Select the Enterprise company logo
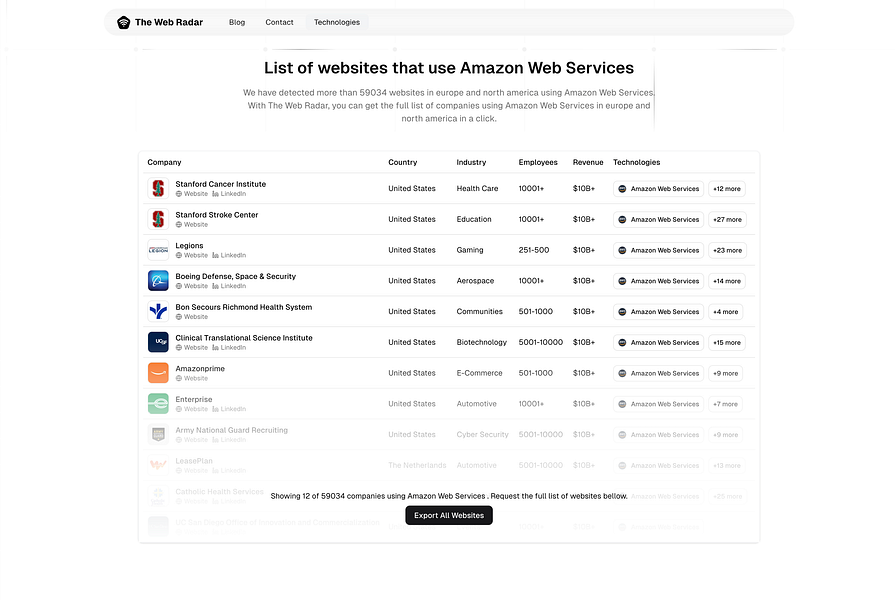Screen dimensions: 895x600 coord(157,403)
